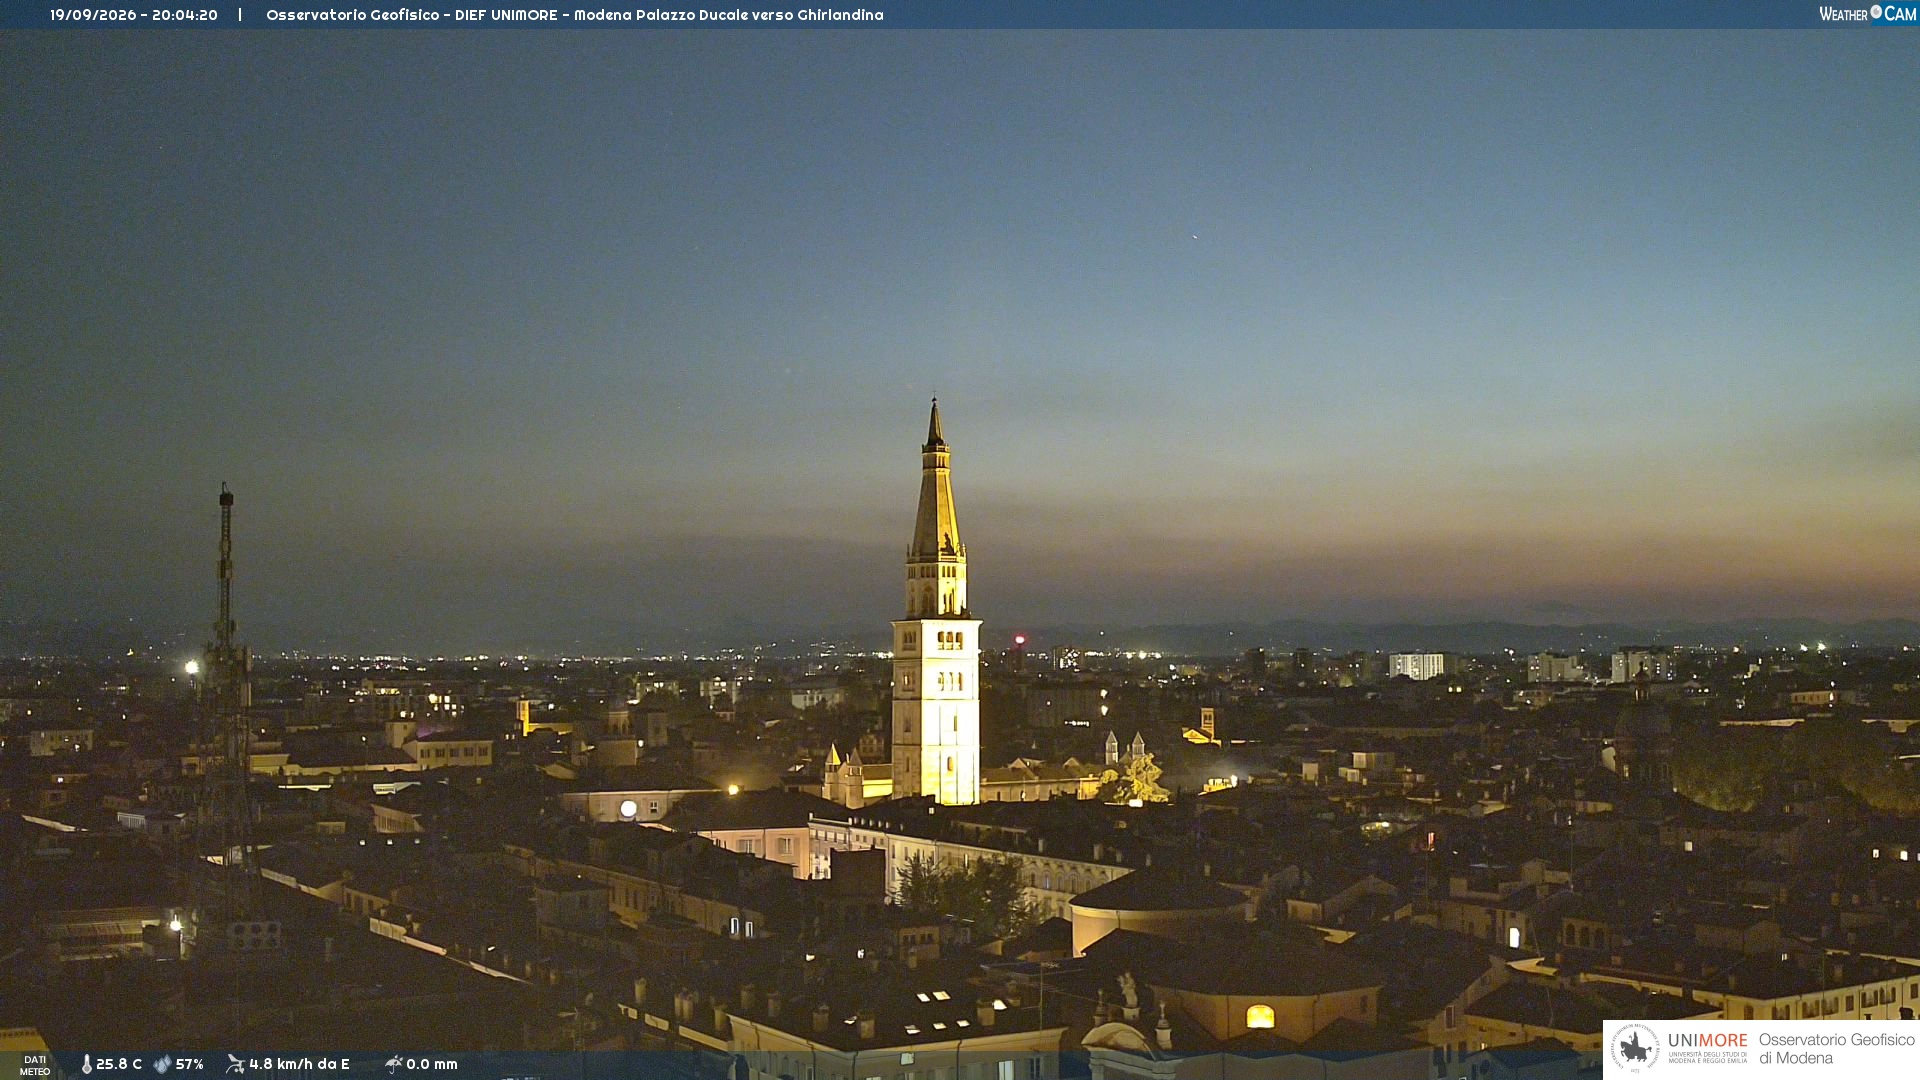Click the wind vane icon
Viewport: 1920px width, 1080px height.
point(235,1064)
